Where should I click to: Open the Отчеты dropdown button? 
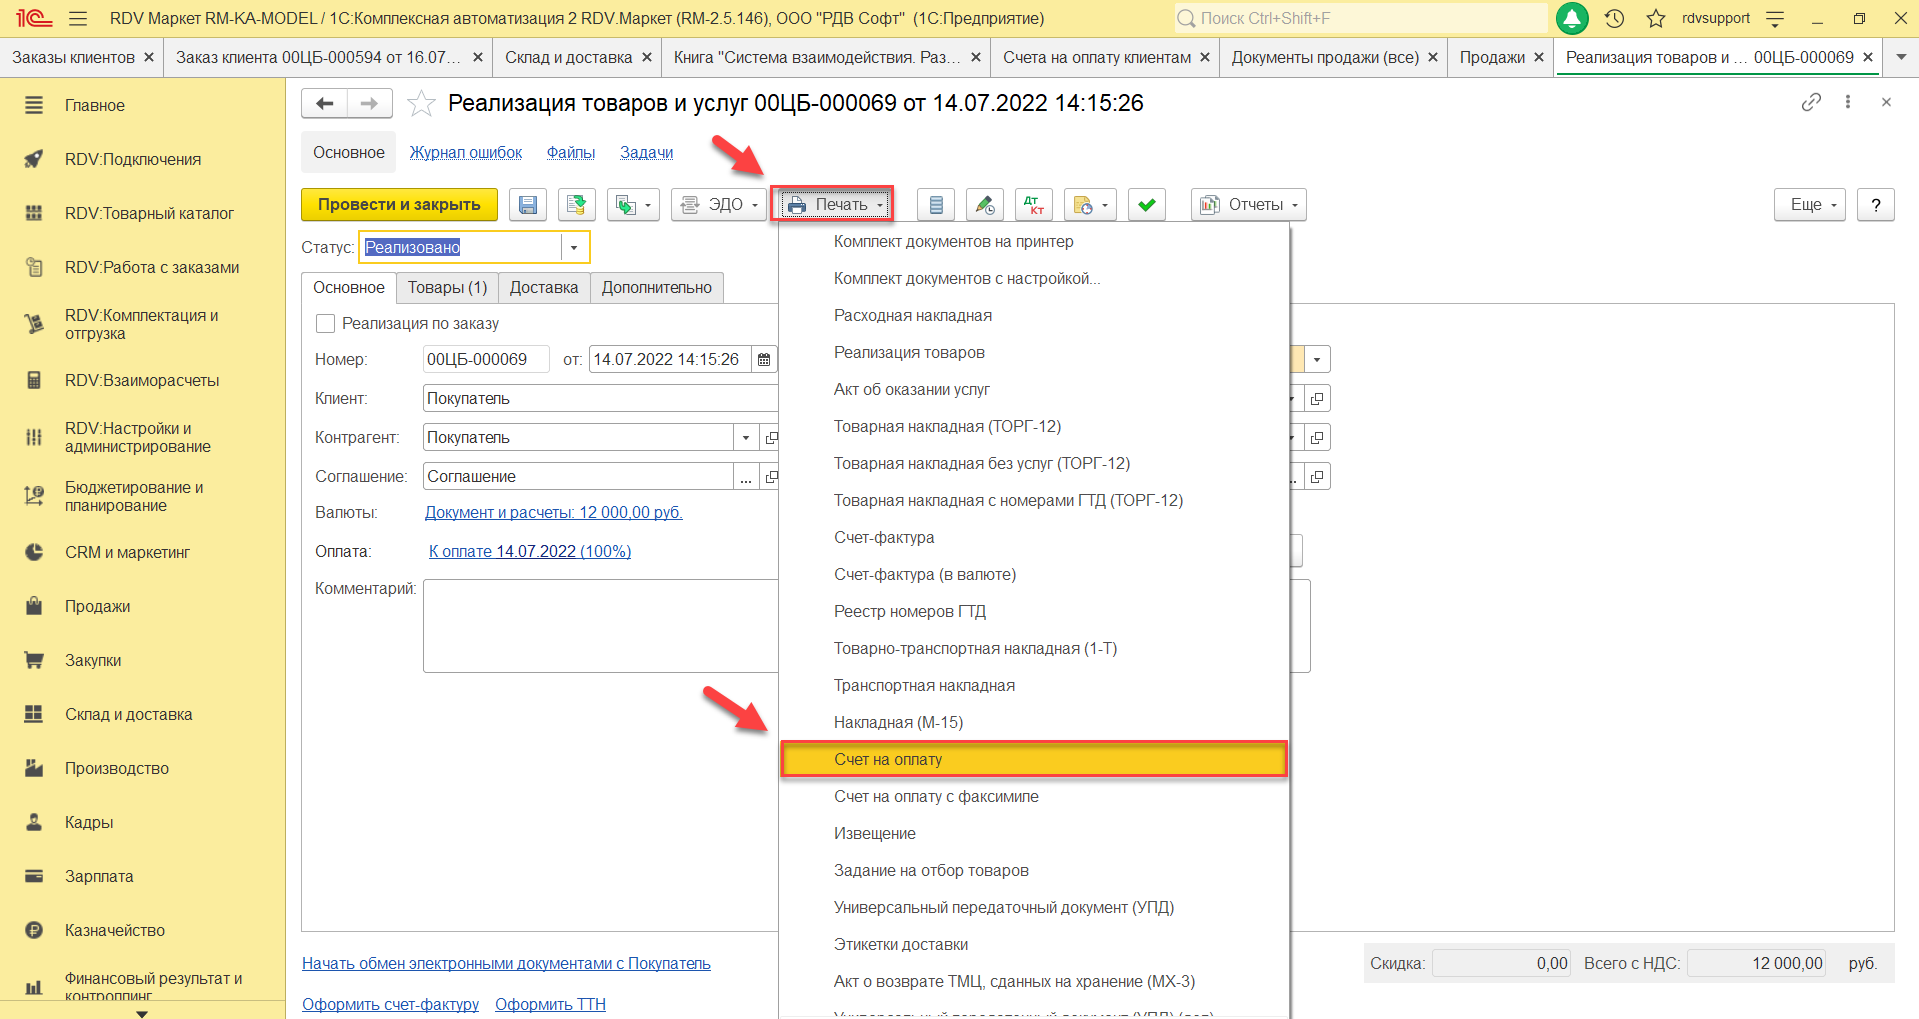click(x=1248, y=205)
